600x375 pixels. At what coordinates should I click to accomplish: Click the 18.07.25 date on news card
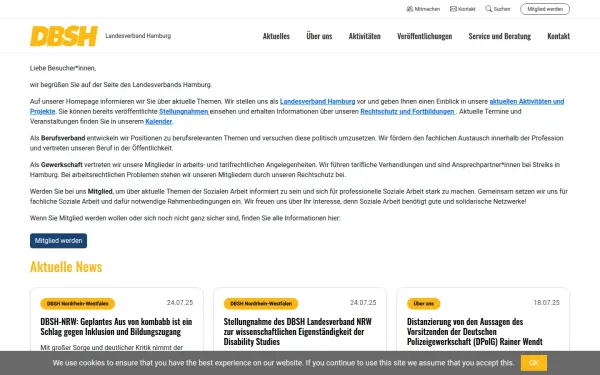click(x=546, y=303)
